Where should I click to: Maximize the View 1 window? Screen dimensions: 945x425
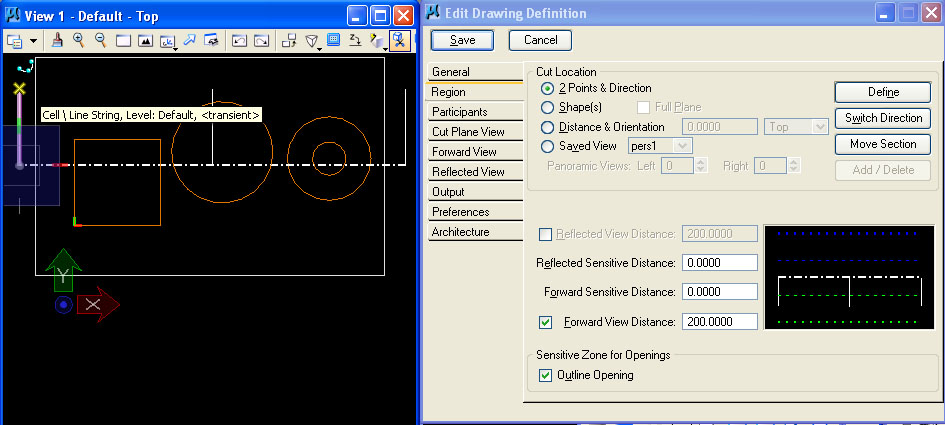pos(381,16)
